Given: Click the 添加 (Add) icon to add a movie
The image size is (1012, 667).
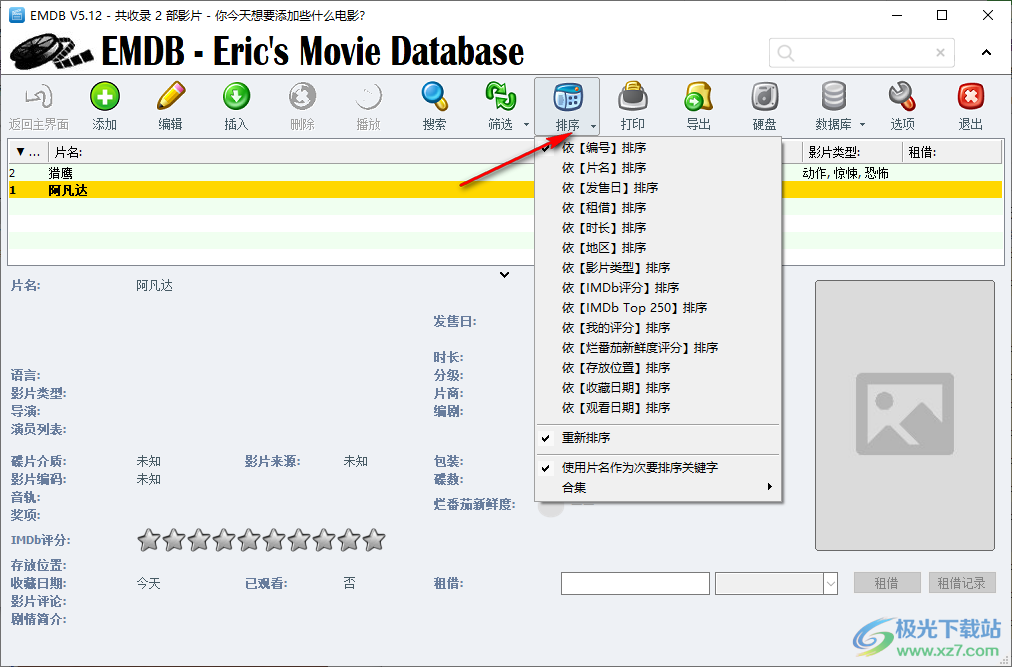Looking at the screenshot, I should pos(105,105).
